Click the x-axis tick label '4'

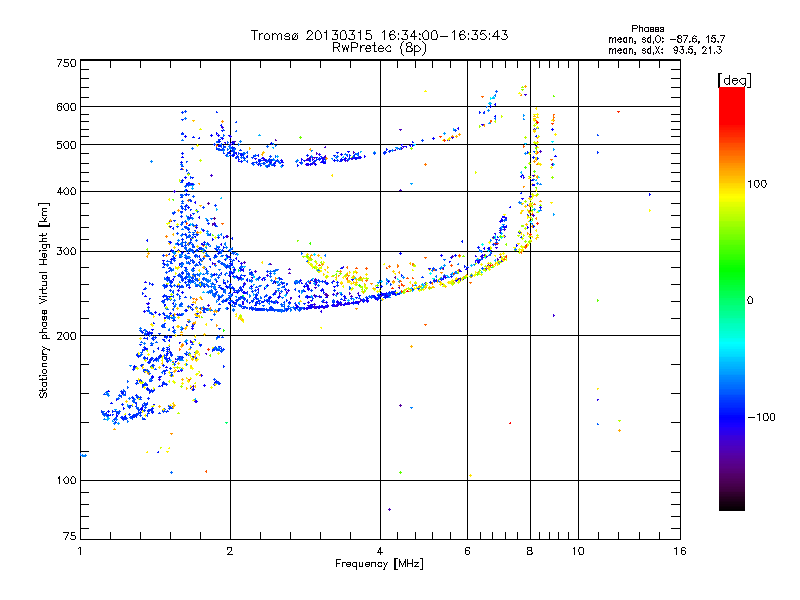(x=380, y=551)
